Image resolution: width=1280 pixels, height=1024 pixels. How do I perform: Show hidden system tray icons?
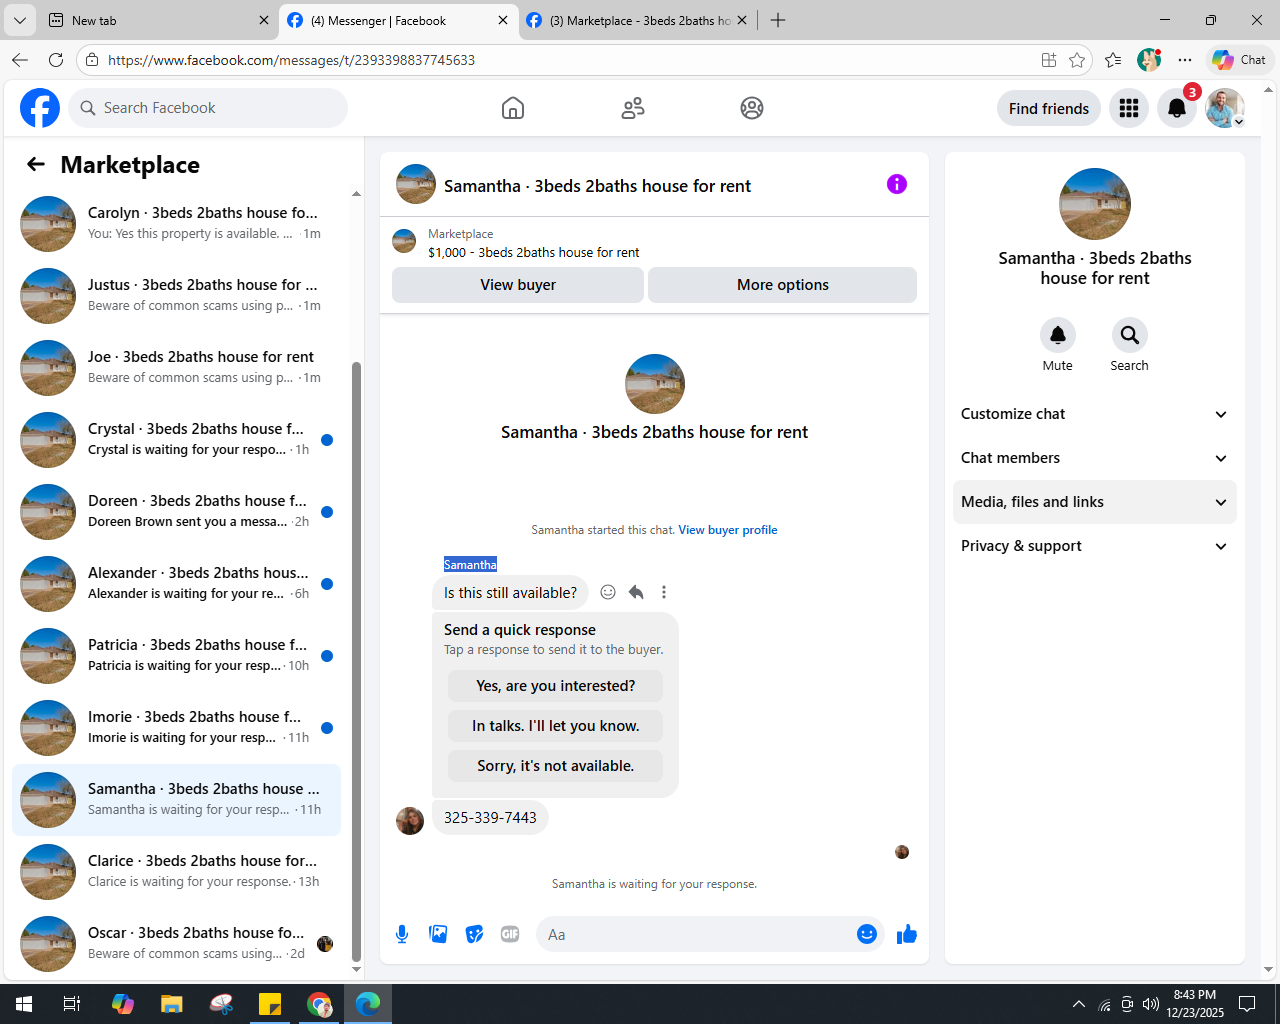(x=1078, y=1004)
